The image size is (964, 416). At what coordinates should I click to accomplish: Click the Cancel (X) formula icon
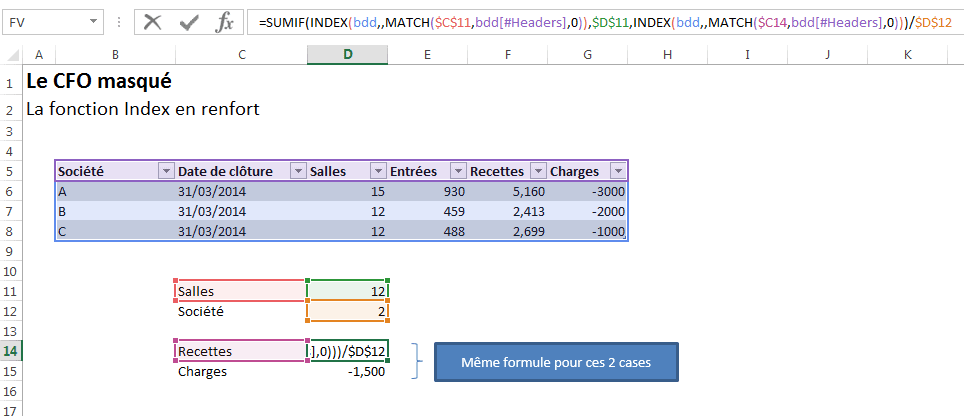click(x=152, y=22)
